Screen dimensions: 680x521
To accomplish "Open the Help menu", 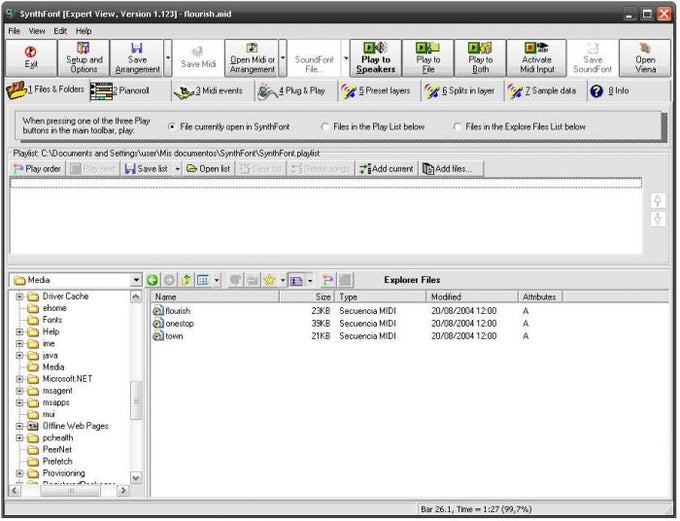I will click(84, 31).
